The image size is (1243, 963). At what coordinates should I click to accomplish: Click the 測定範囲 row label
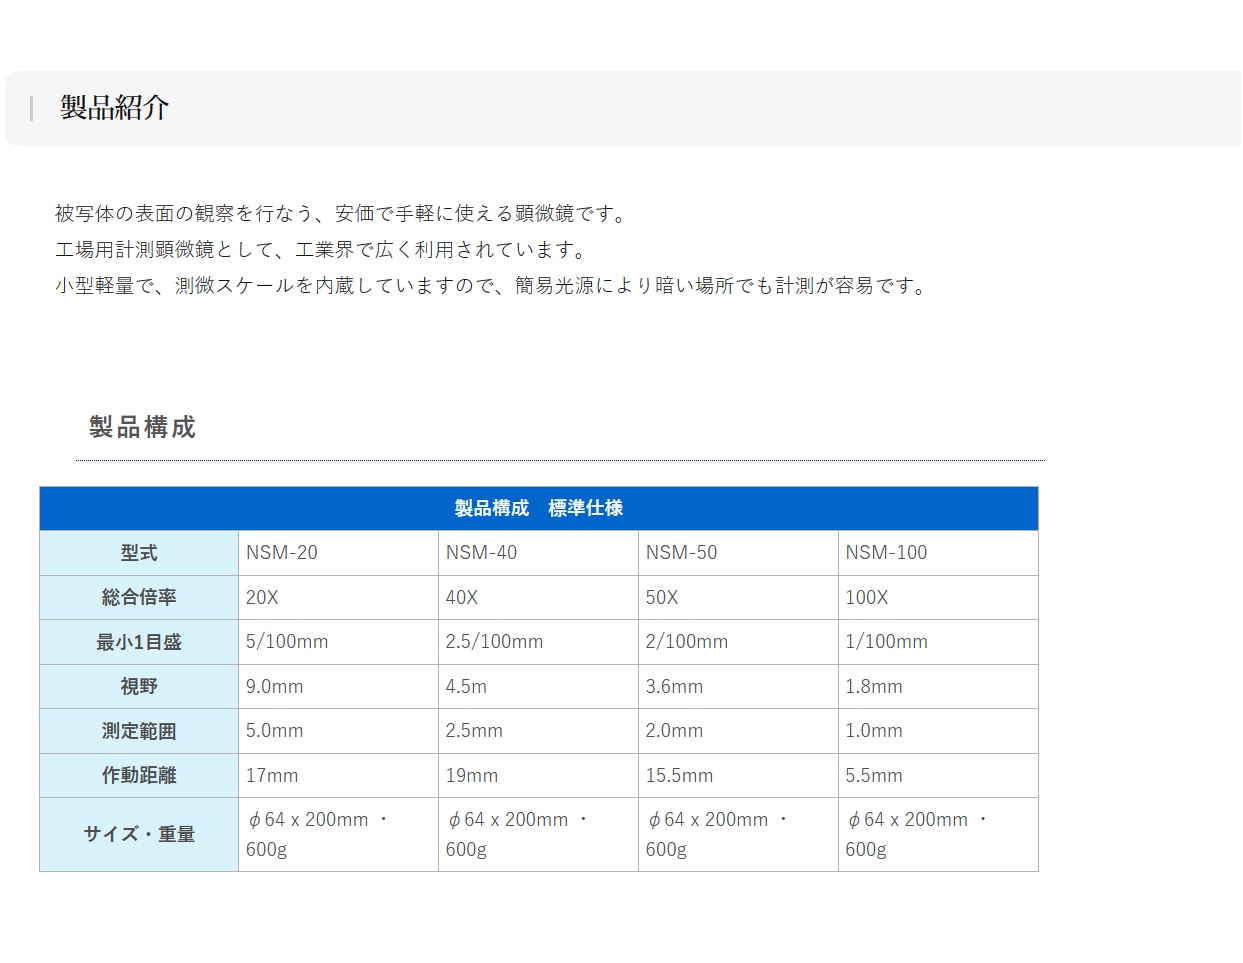pyautogui.click(x=139, y=731)
